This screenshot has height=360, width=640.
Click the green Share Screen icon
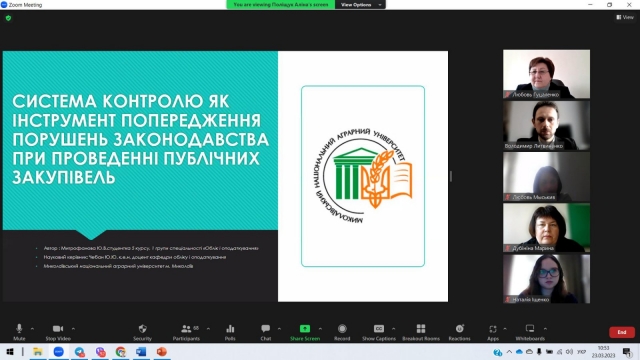(305, 329)
